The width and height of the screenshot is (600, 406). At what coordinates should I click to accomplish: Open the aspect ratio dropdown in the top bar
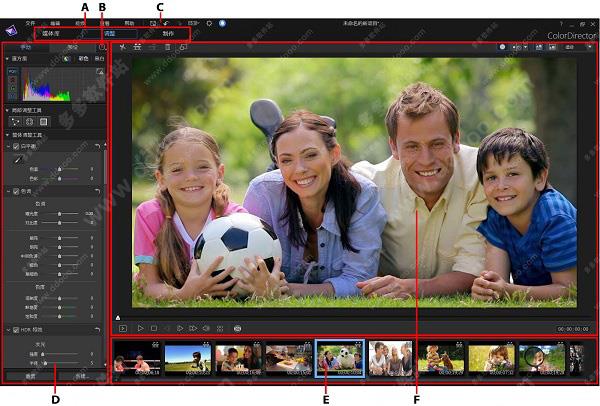point(193,23)
